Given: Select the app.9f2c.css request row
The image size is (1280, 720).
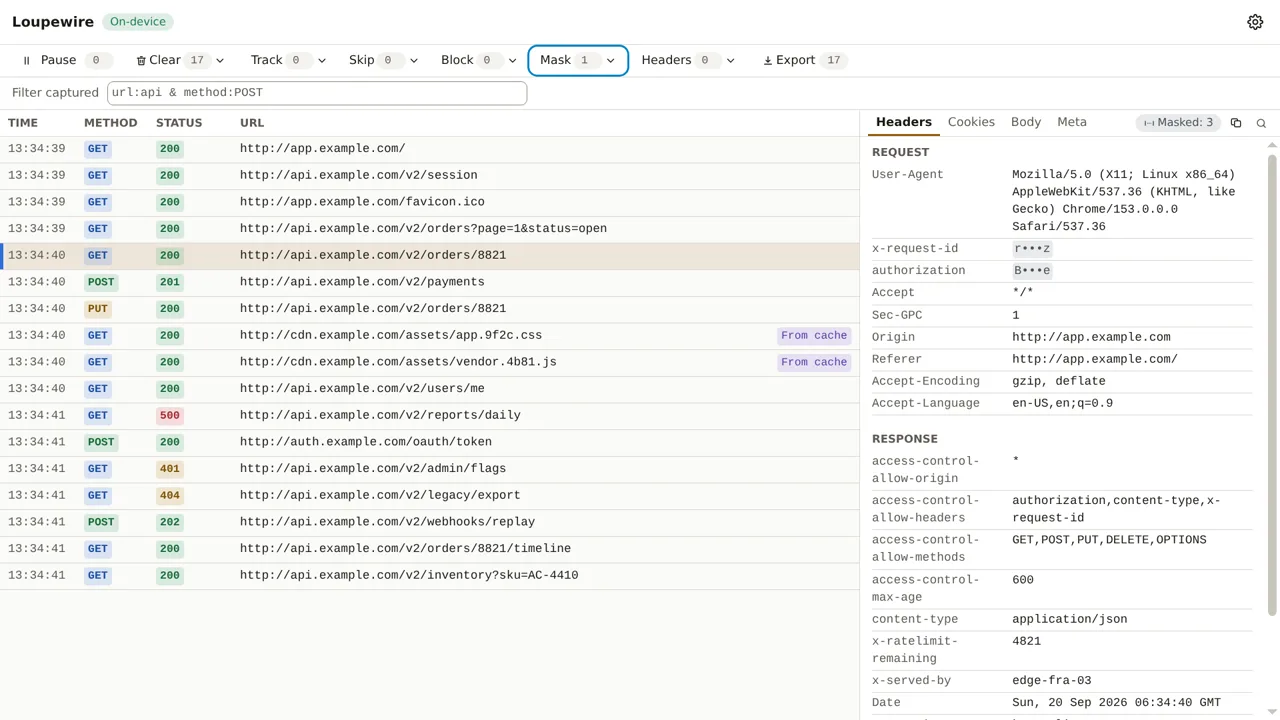Looking at the screenshot, I should tap(430, 336).
